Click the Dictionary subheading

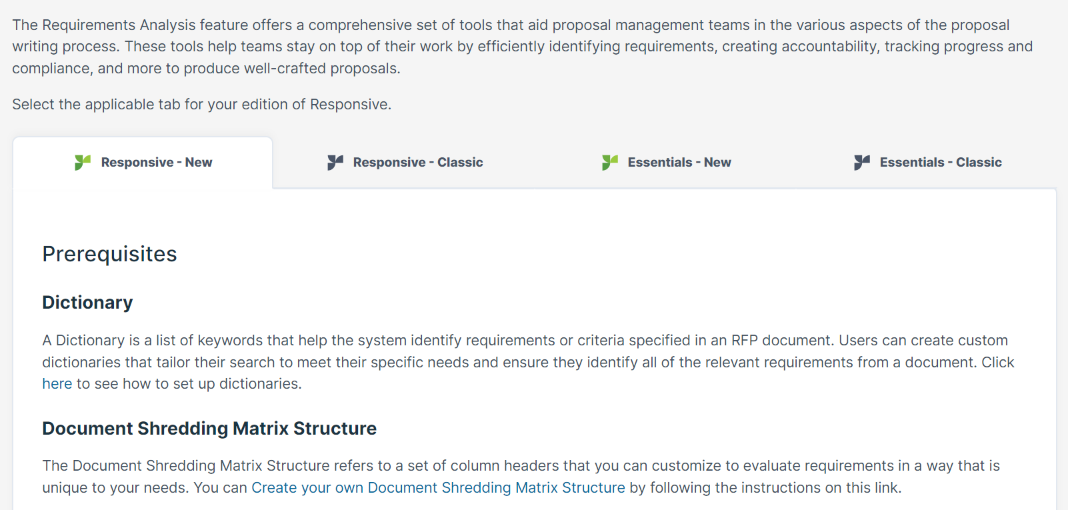click(87, 302)
